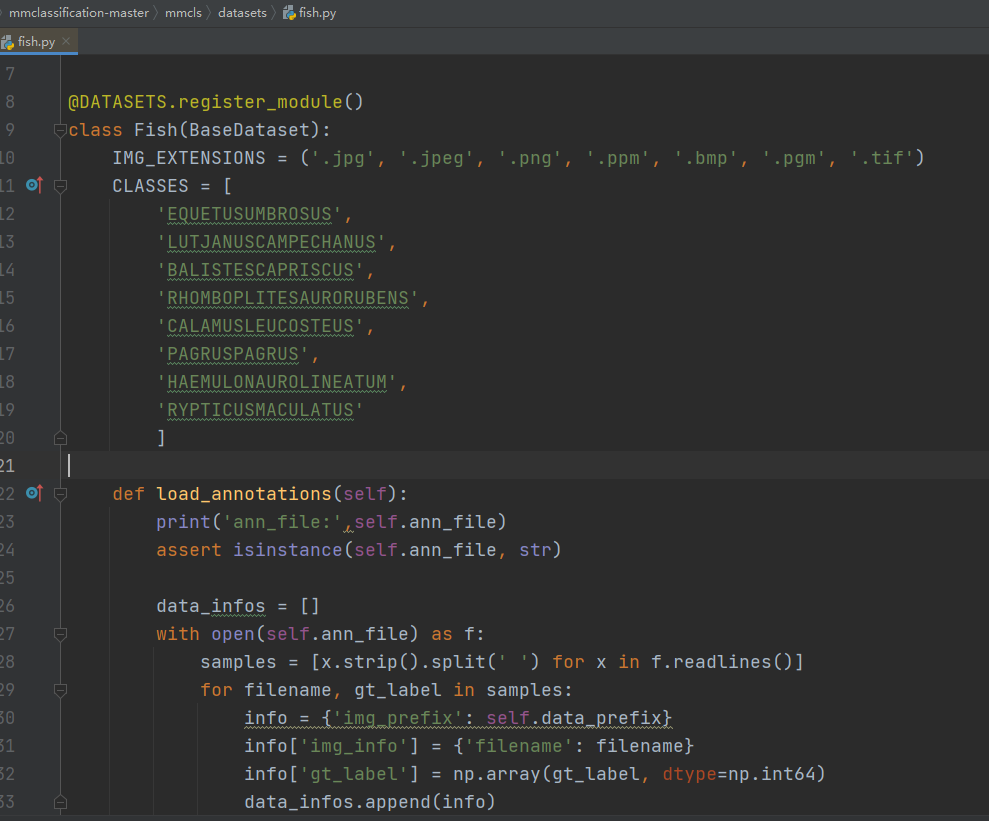Click fold end marker at data_infos.append line
989x821 pixels.
coord(61,802)
